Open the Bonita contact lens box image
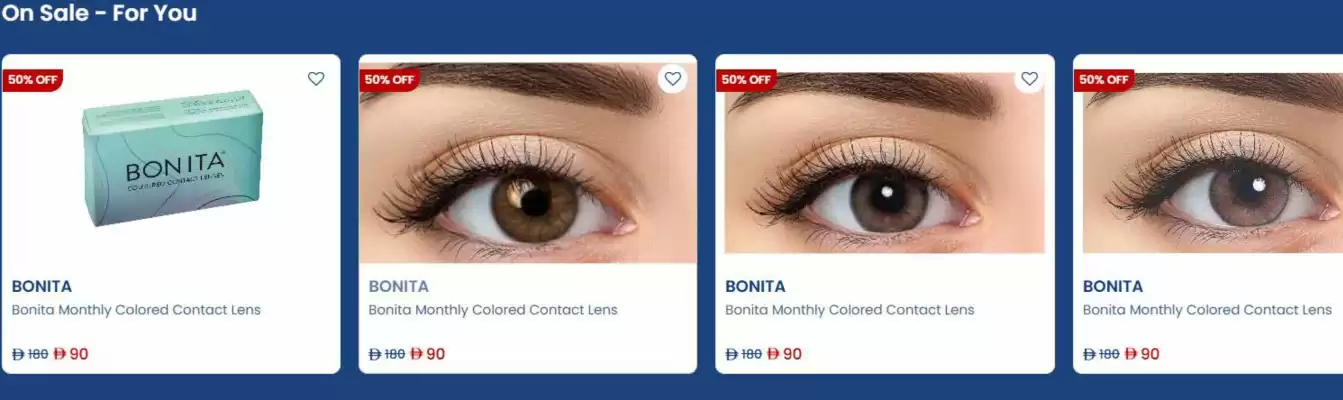Viewport: 1343px width, 400px height. pos(172,158)
